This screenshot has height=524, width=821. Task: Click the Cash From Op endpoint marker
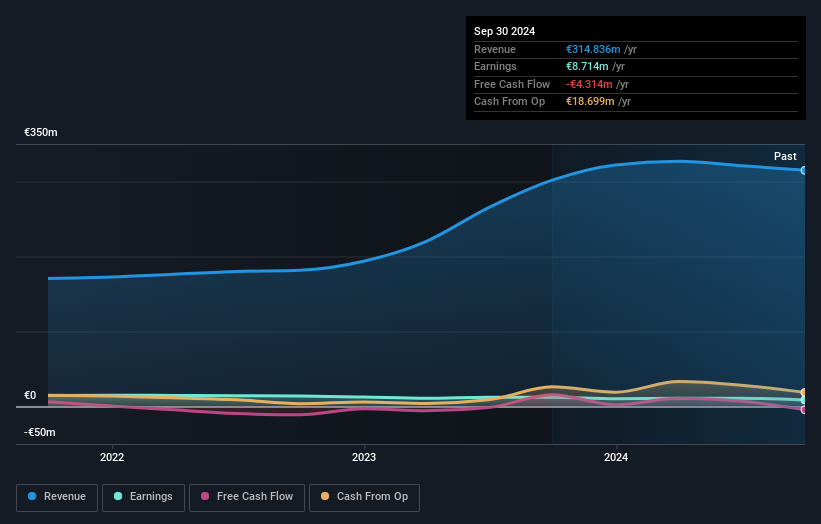pyautogui.click(x=804, y=393)
